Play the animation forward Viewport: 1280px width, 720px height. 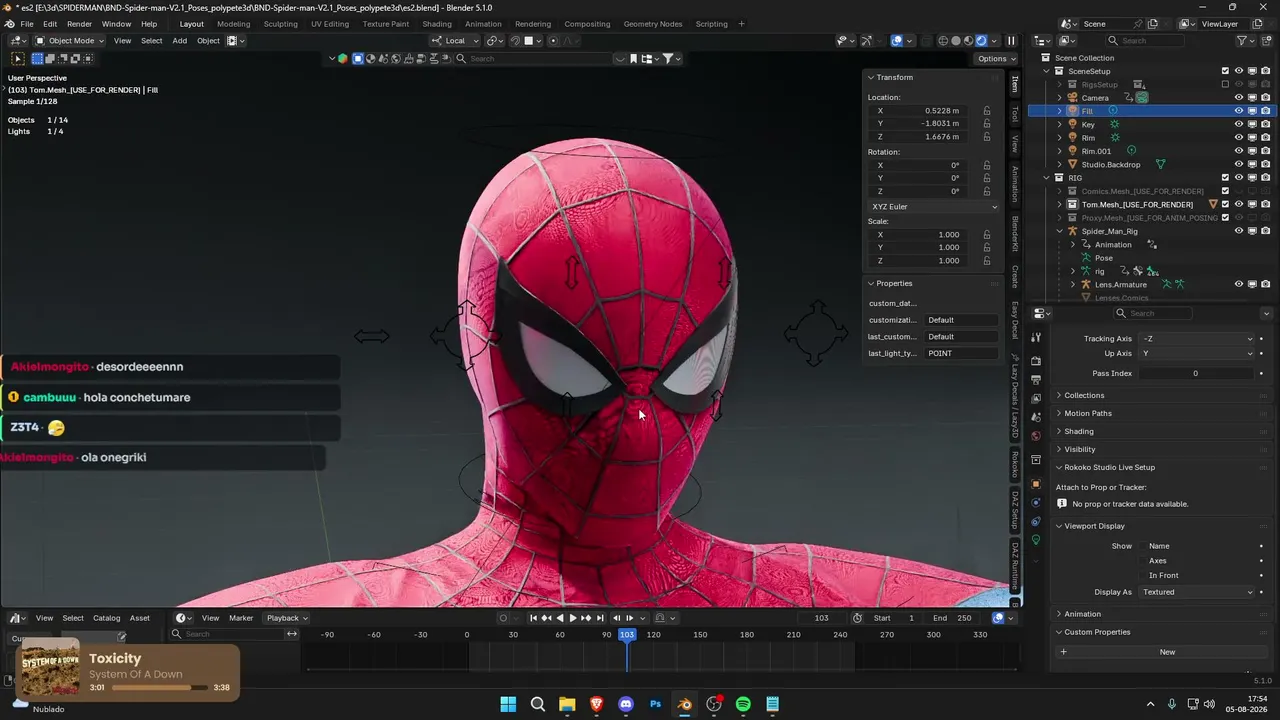pos(573,618)
